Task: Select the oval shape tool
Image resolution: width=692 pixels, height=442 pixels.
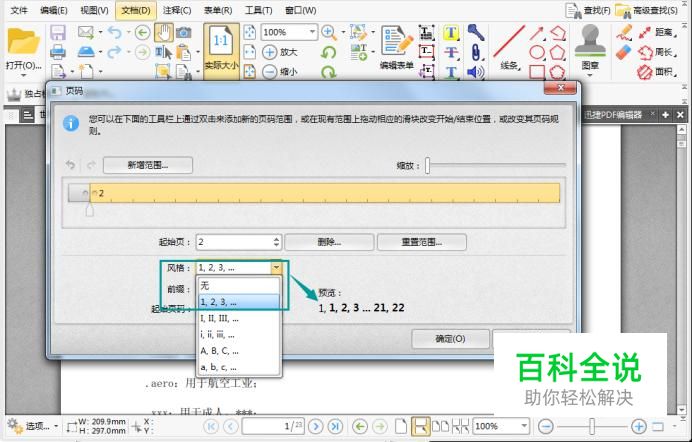Action: pos(537,52)
